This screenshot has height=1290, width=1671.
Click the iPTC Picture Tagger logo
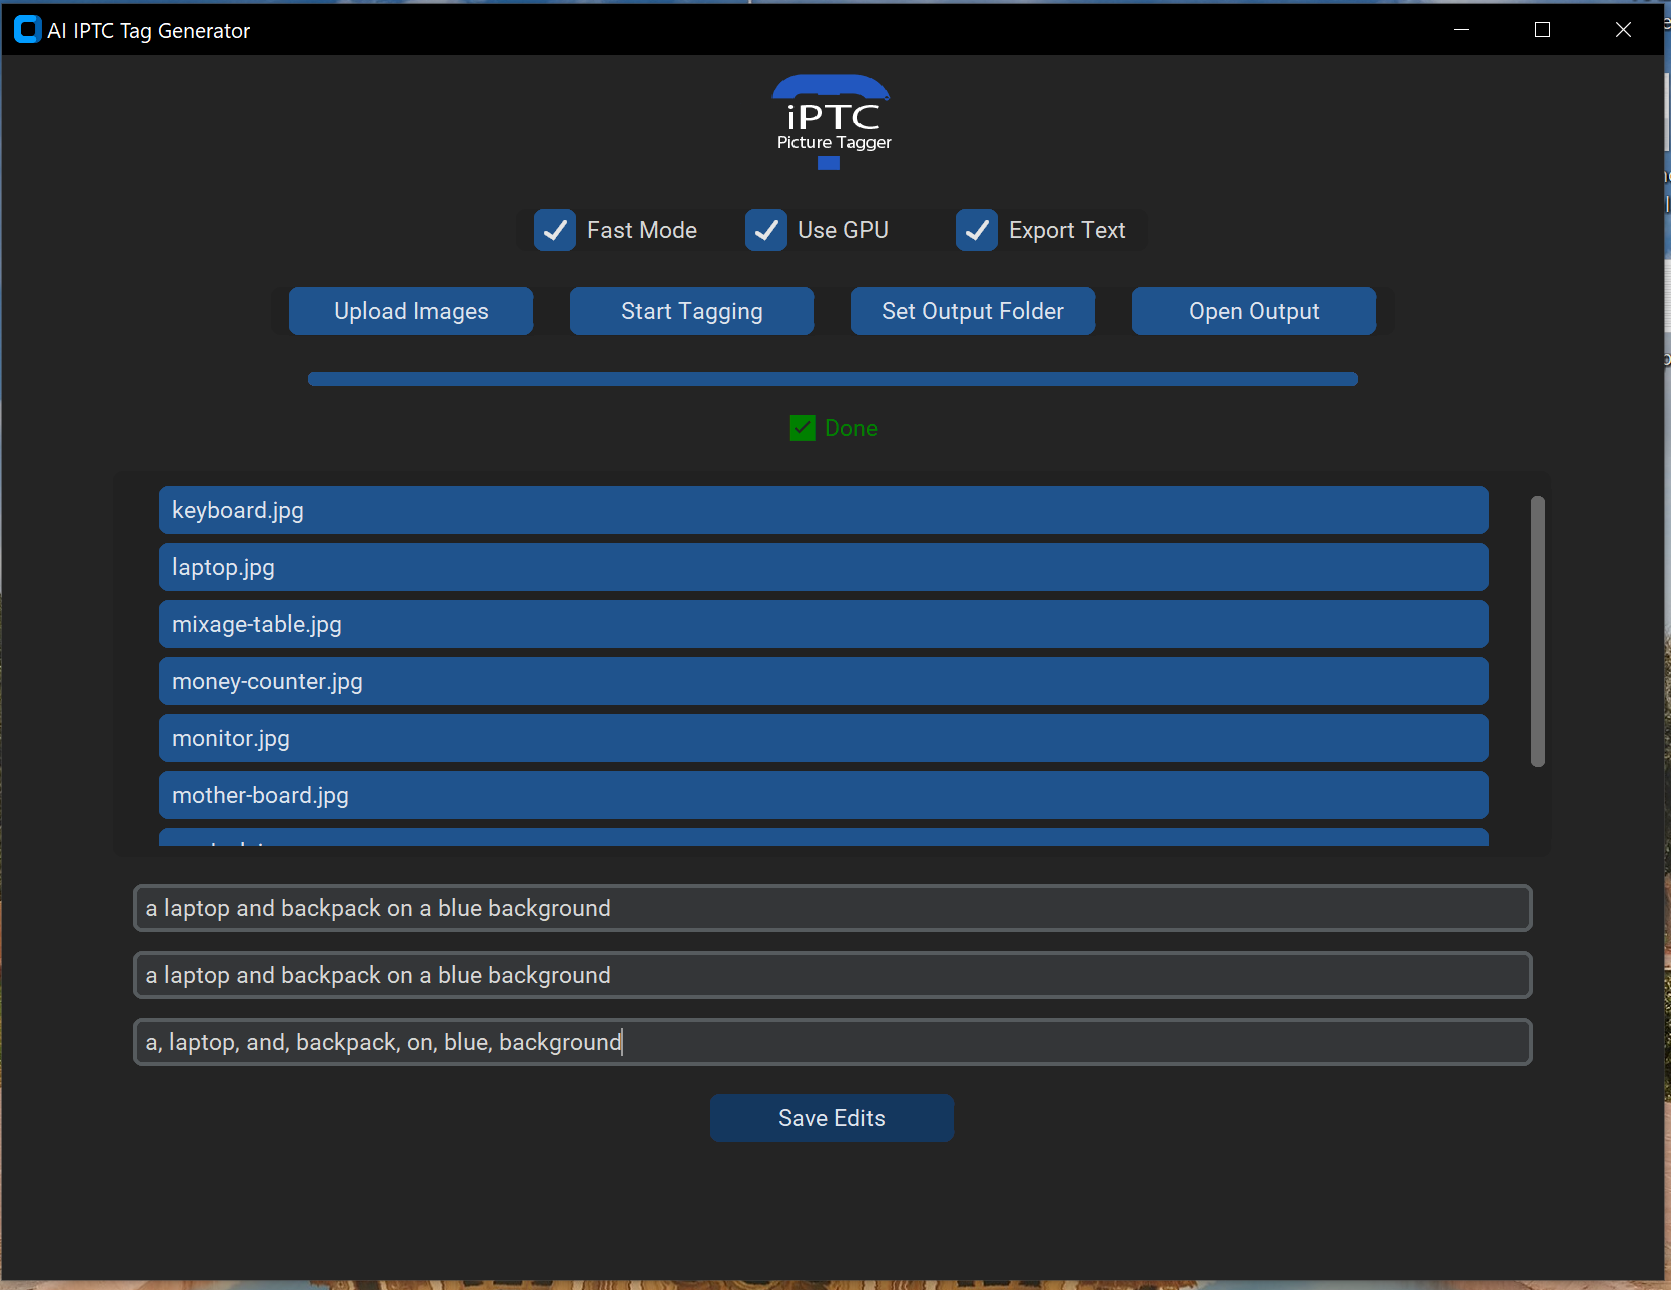coord(831,120)
